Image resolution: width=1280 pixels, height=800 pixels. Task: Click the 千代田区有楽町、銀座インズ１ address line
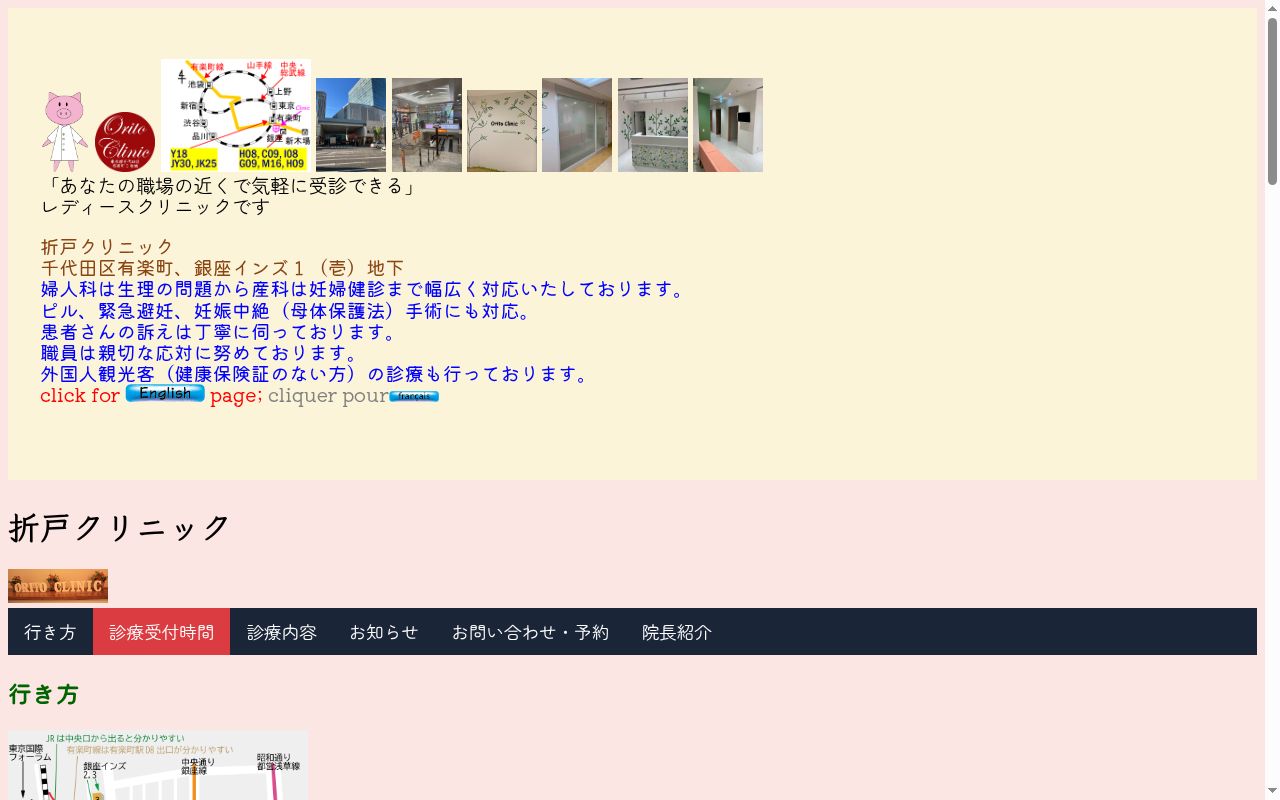tap(223, 268)
